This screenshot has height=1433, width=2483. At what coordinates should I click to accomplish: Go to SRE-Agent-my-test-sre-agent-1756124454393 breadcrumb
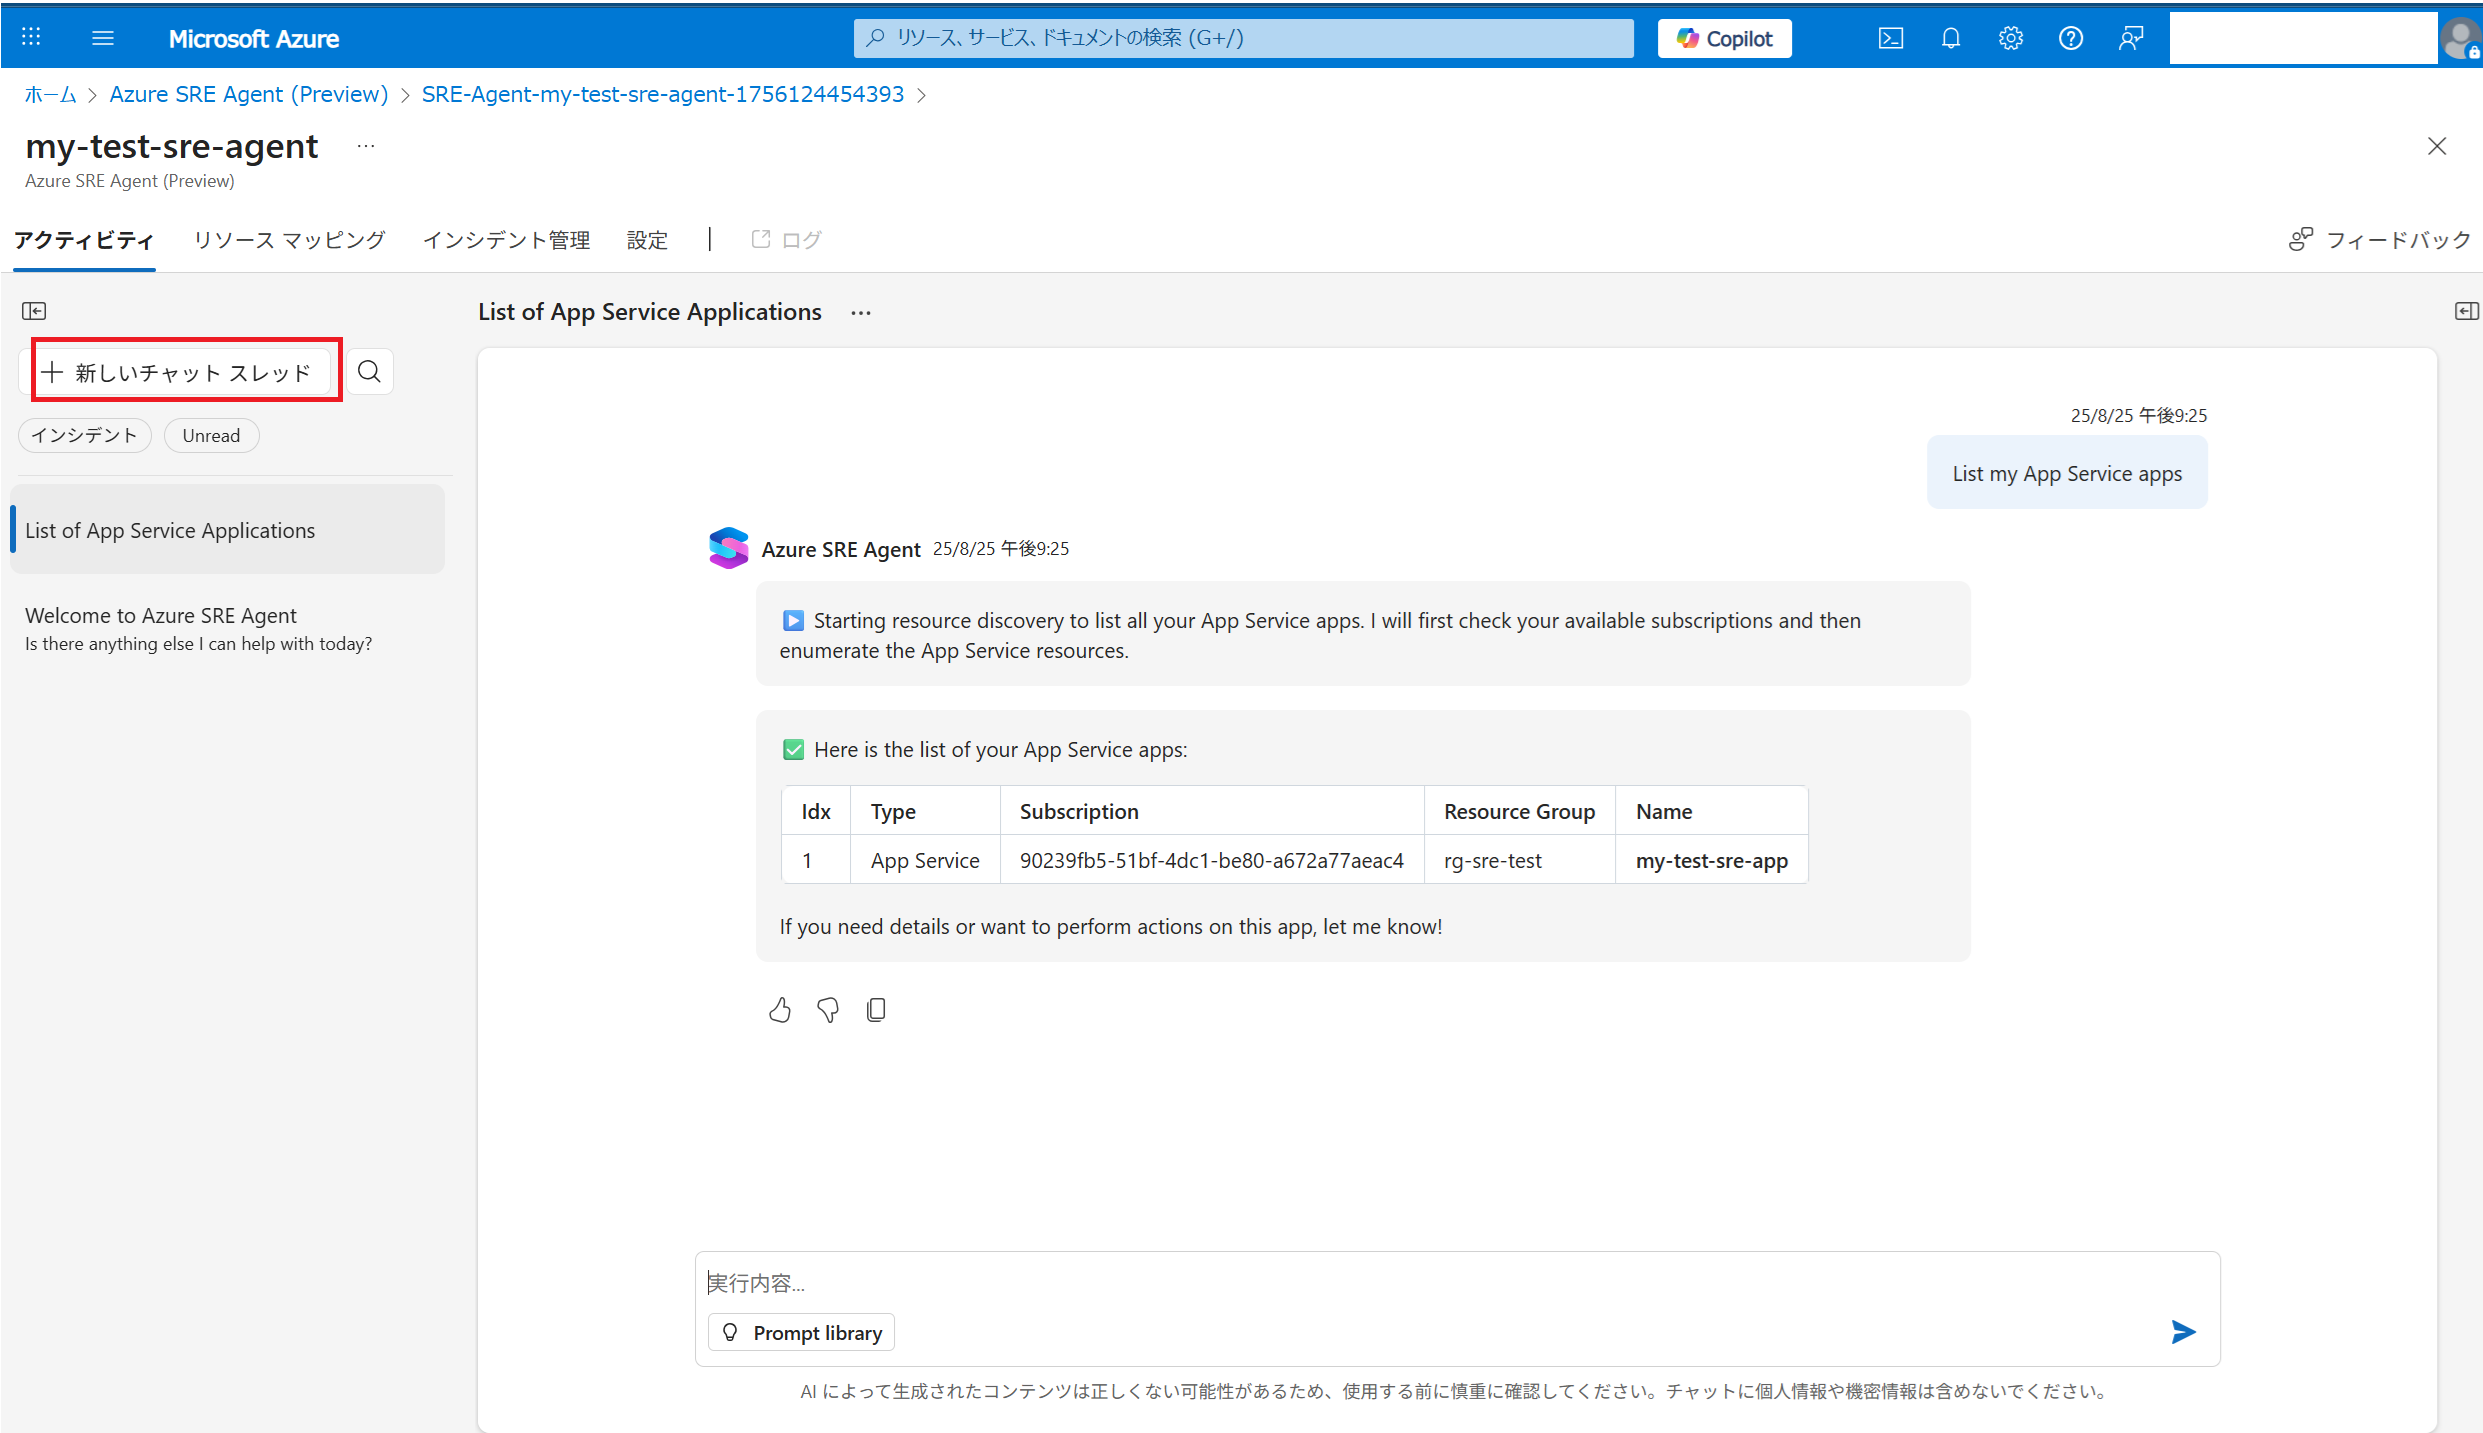(x=662, y=94)
